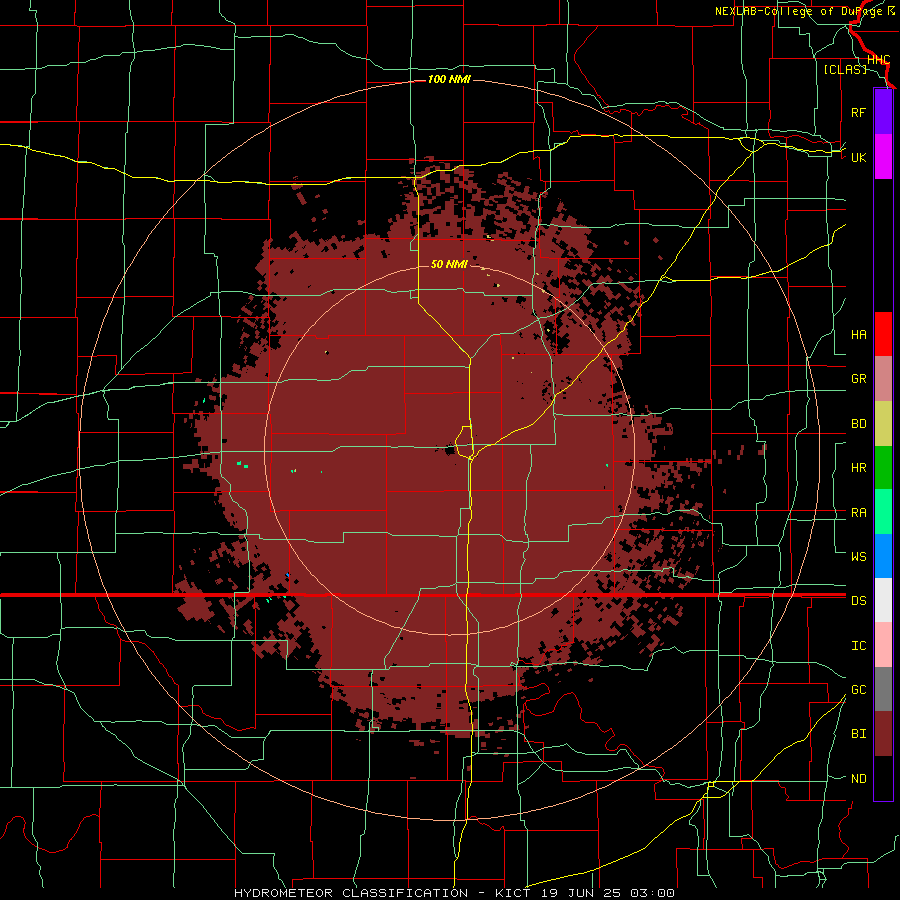Click the WS legend label
Image resolution: width=900 pixels, height=900 pixels.
858,557
